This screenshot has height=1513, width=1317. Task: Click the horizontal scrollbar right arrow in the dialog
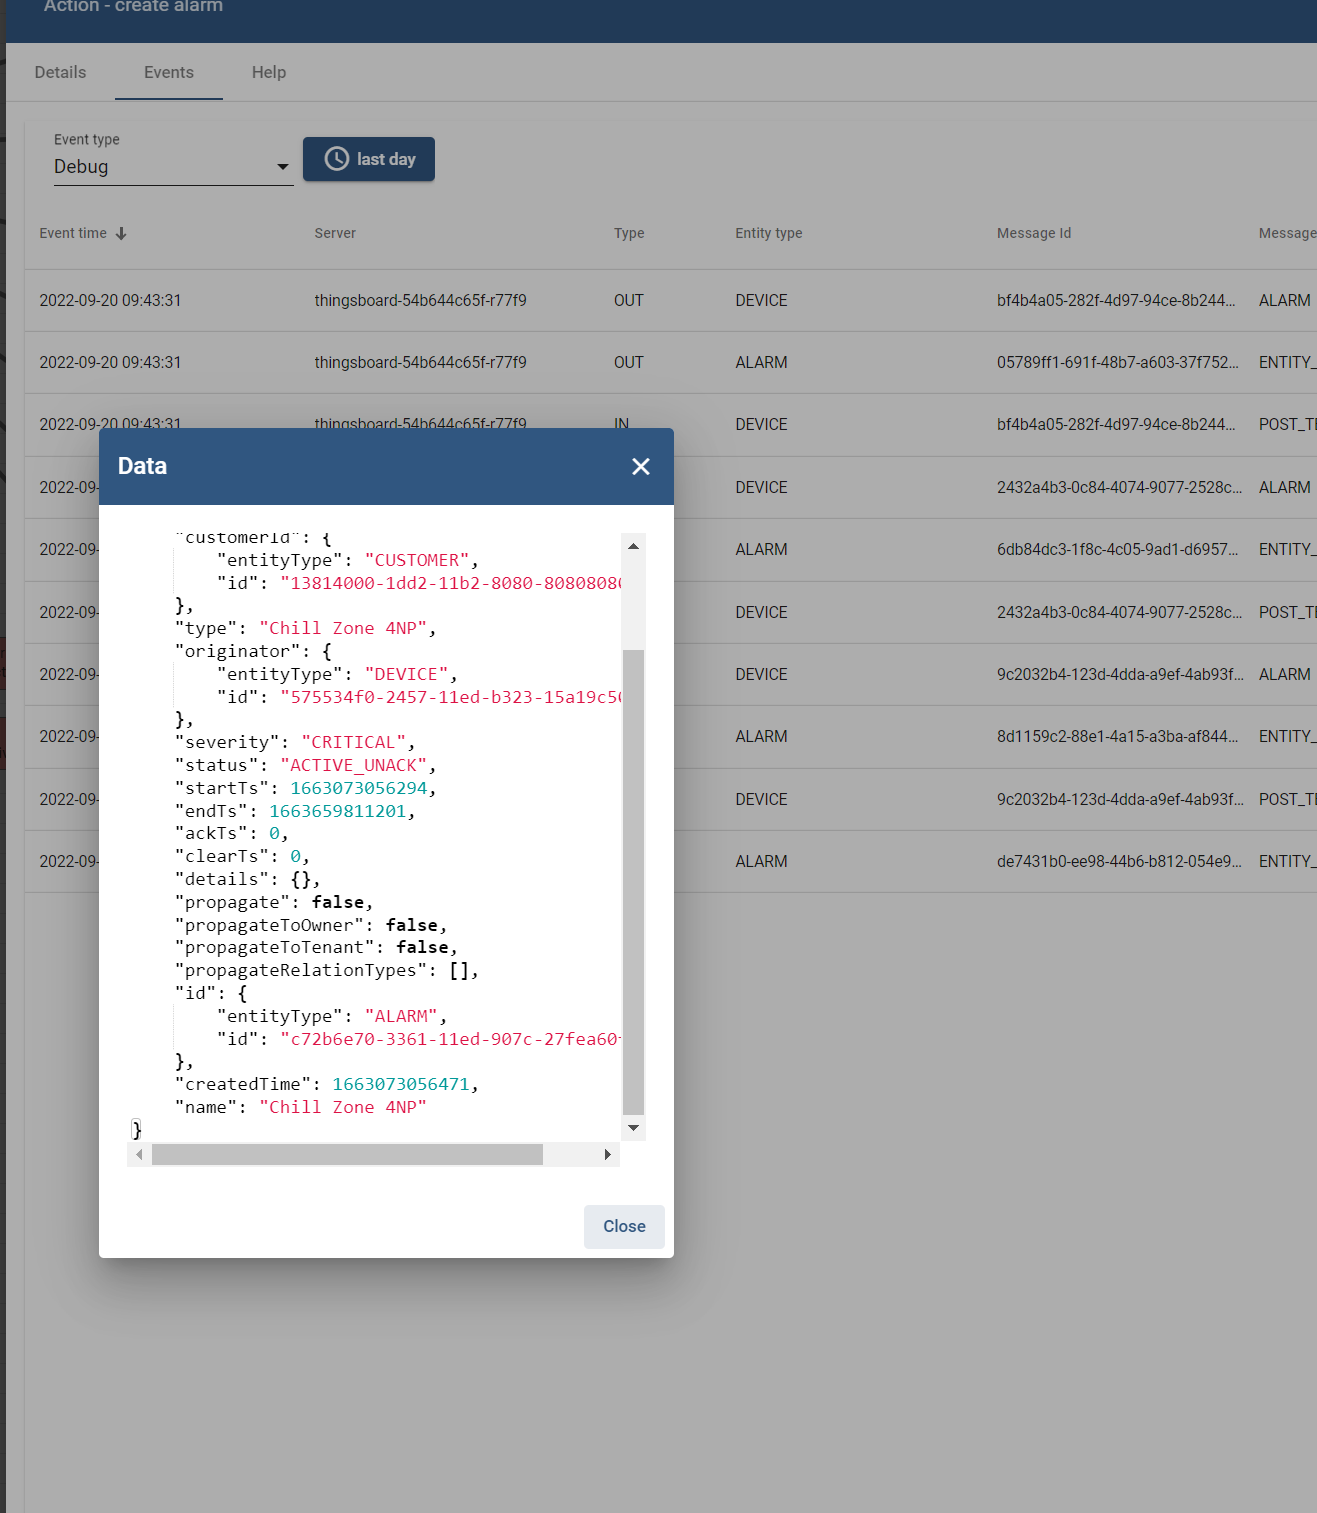606,1154
